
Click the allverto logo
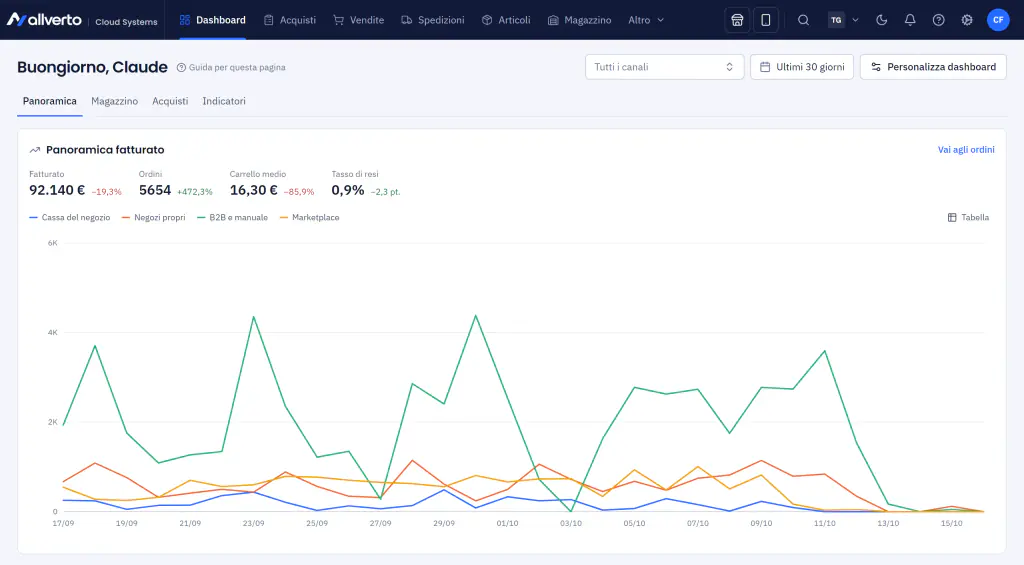point(44,20)
